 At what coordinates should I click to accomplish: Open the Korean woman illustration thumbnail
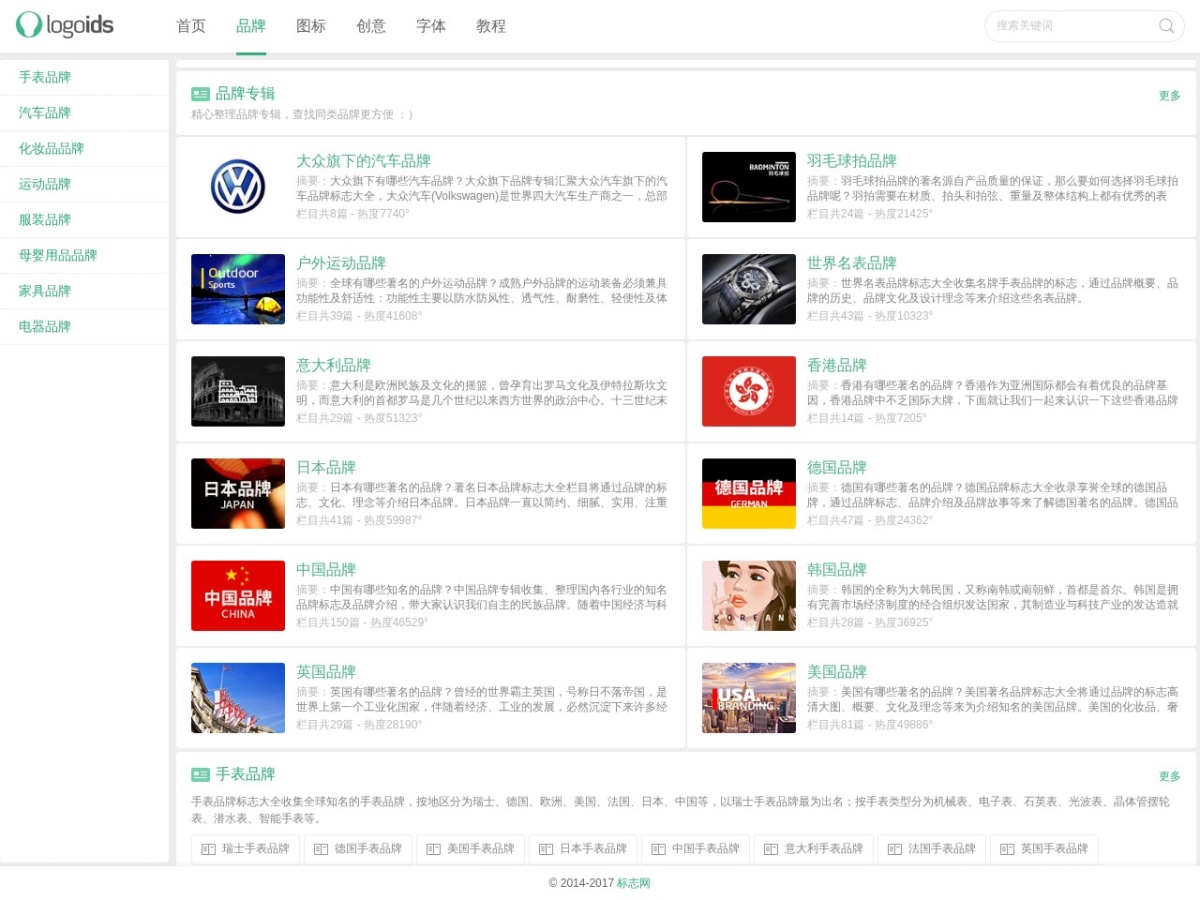[x=749, y=595]
